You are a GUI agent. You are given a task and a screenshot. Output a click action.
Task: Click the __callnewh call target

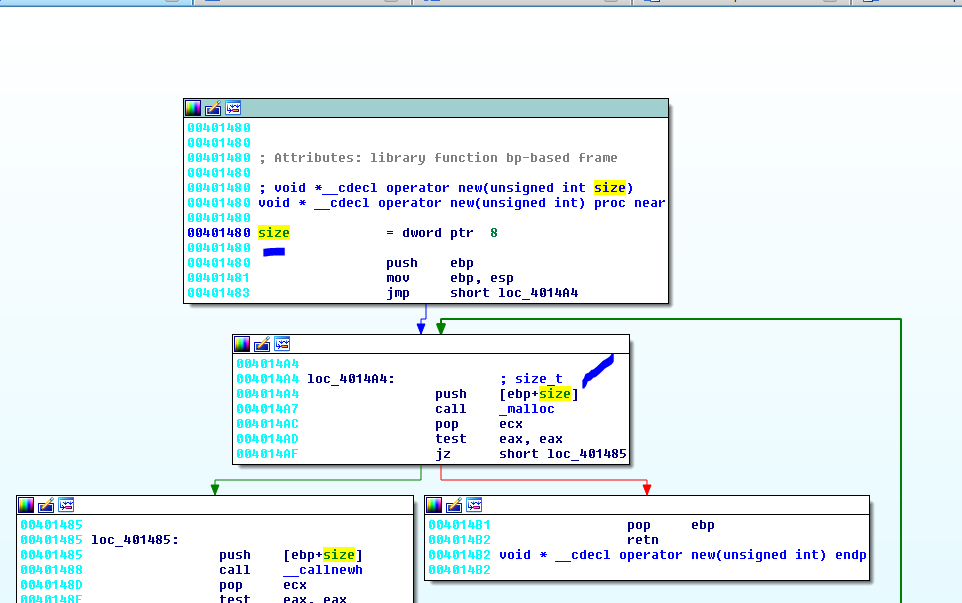click(x=322, y=570)
